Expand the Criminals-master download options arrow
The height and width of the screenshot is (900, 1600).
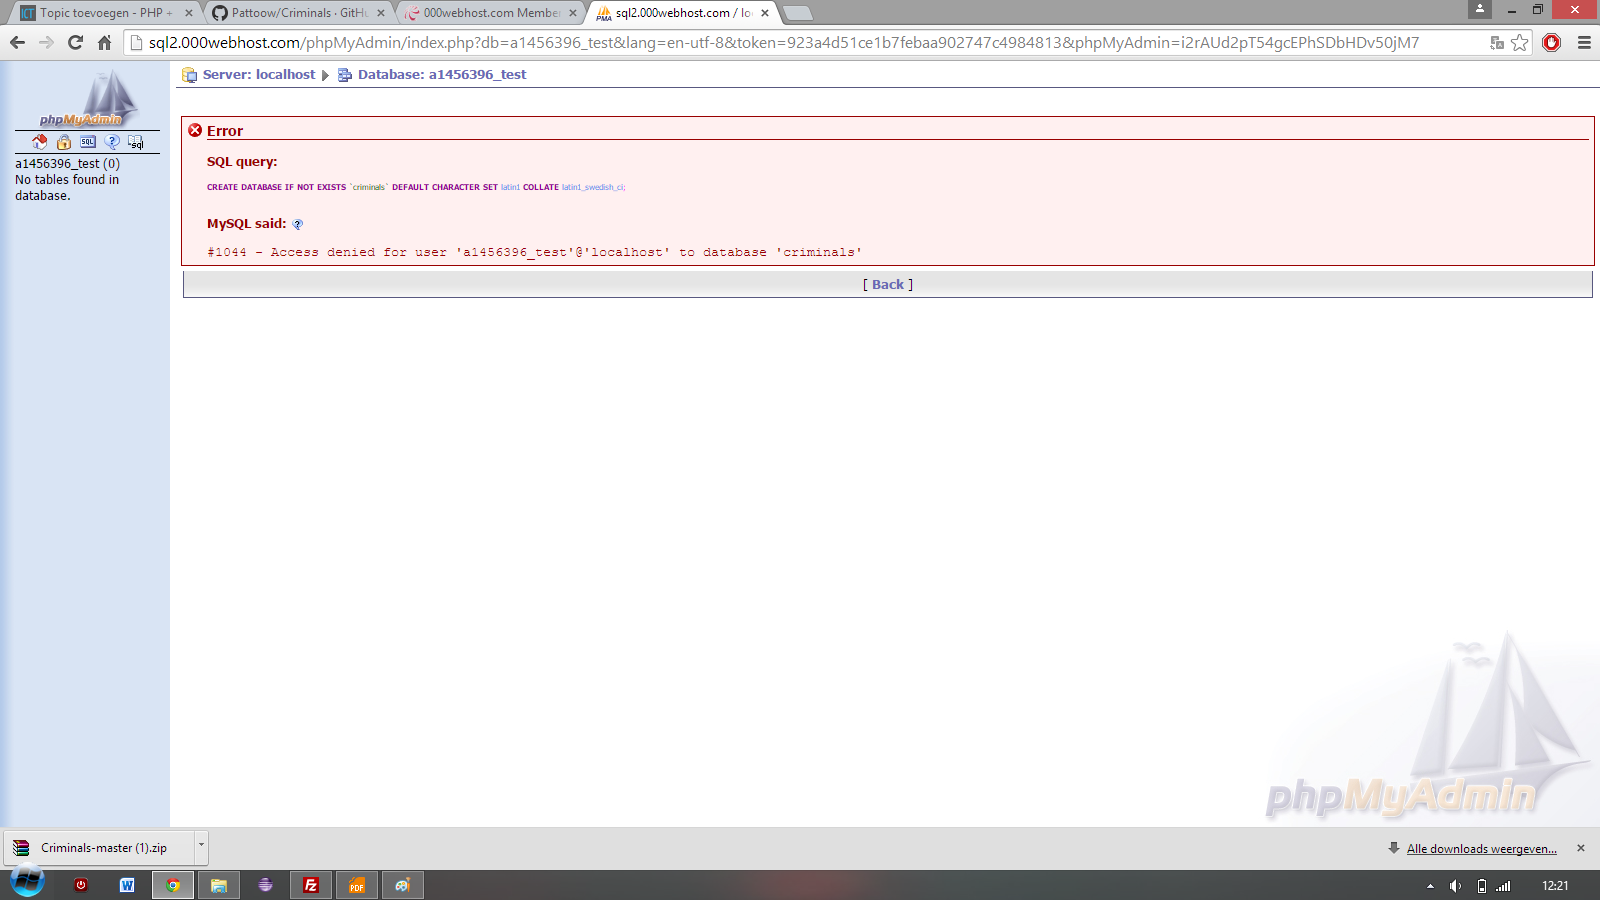(201, 845)
